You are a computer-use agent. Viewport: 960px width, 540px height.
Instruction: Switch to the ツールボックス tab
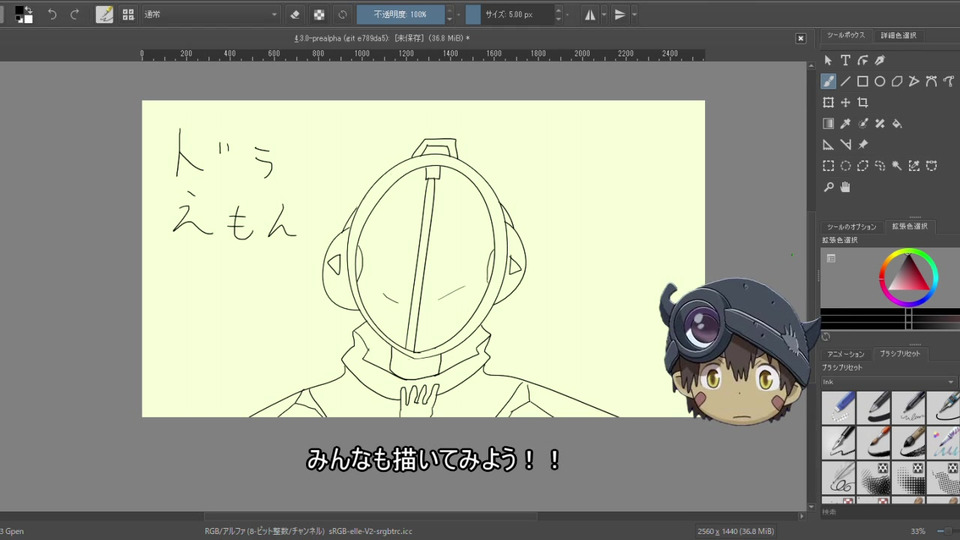coord(846,36)
